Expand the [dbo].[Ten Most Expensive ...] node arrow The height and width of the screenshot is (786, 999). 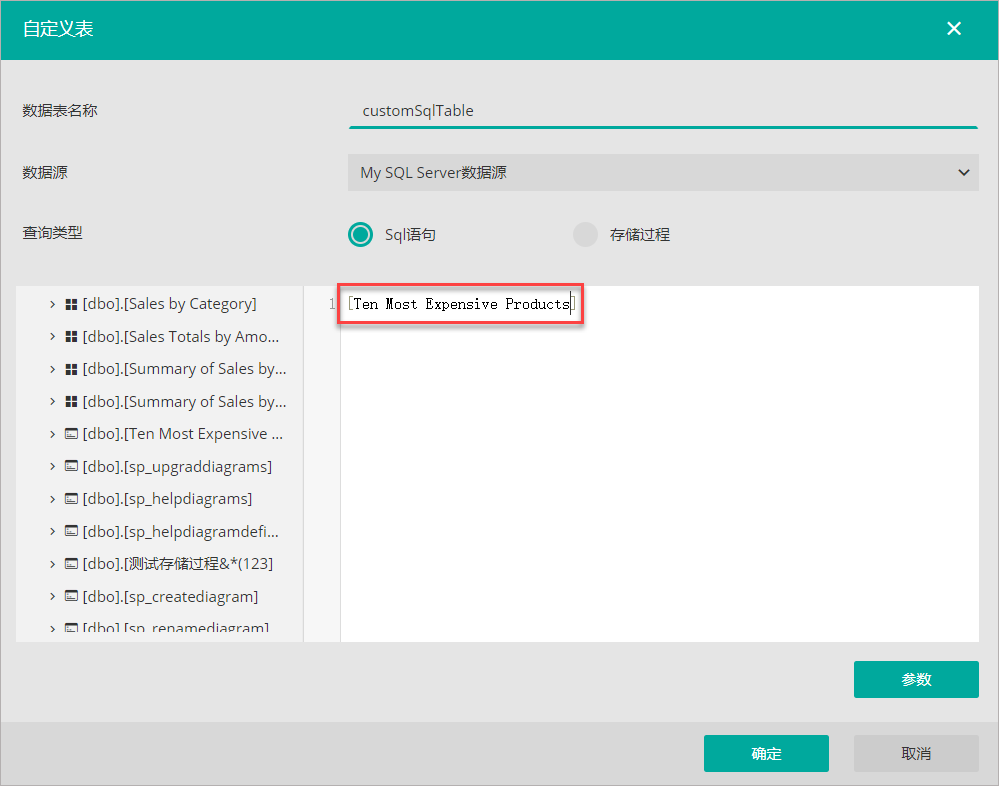(x=52, y=434)
